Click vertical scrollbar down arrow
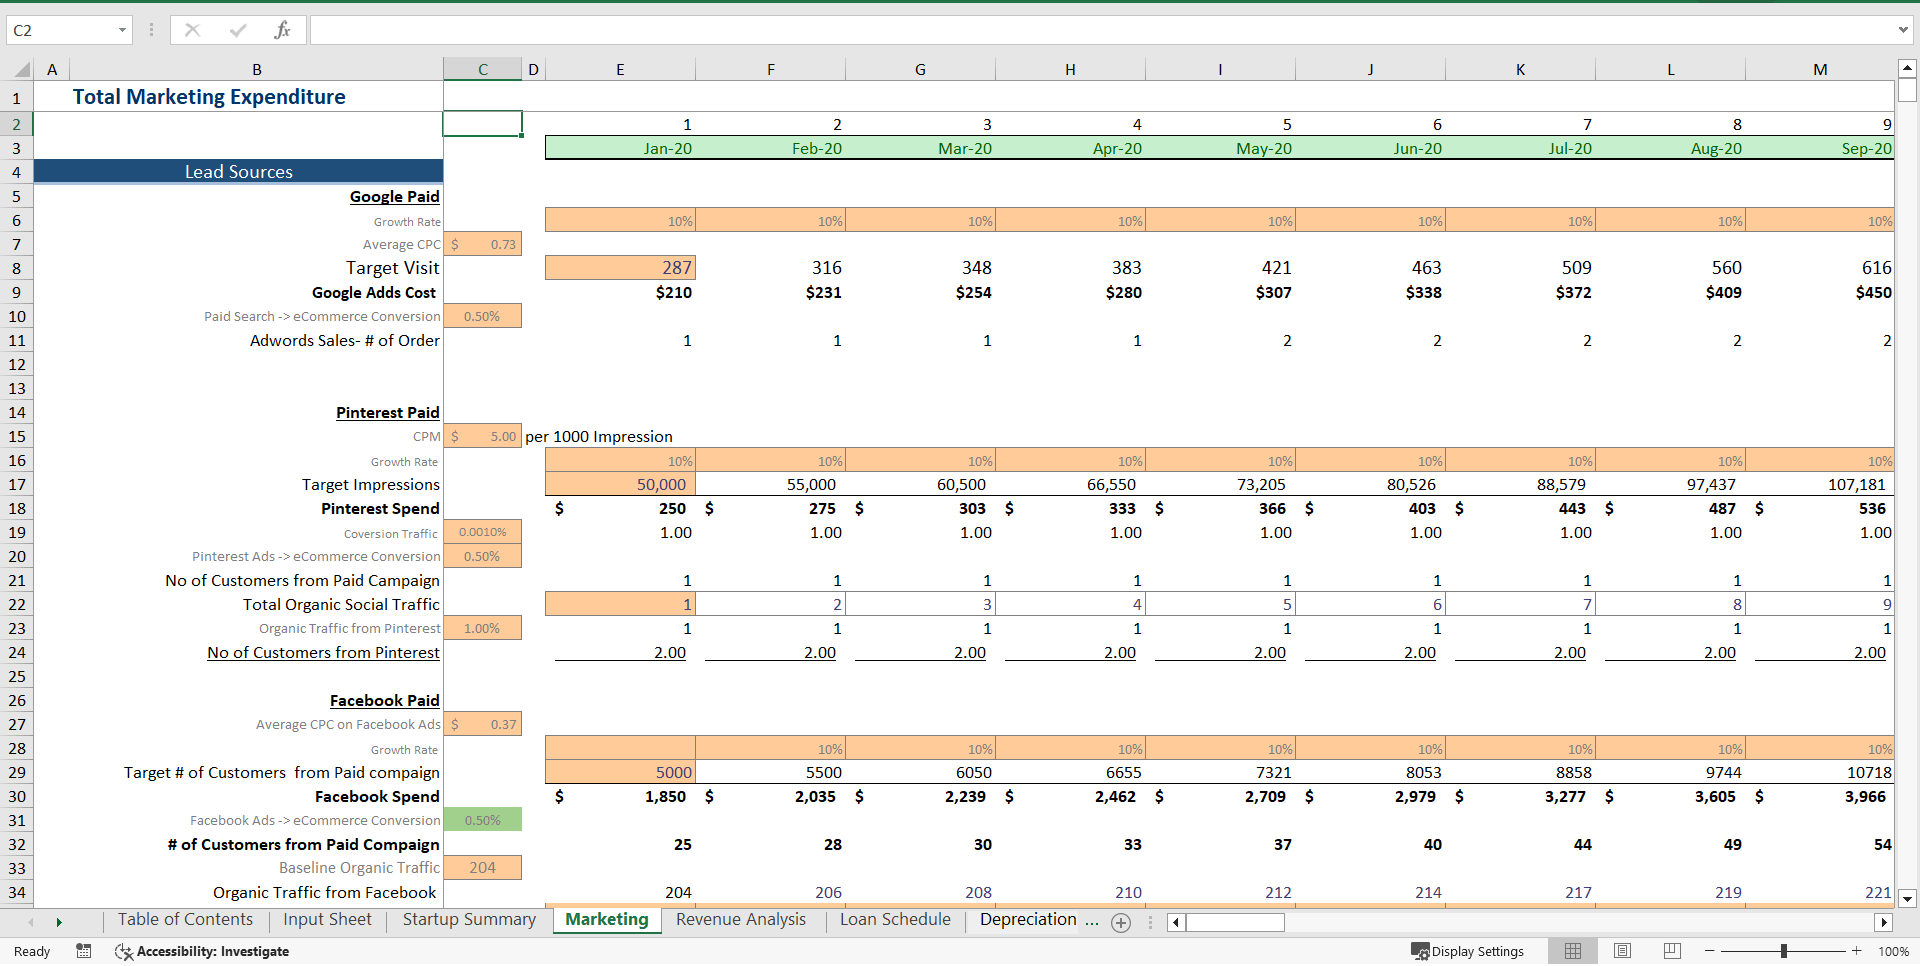1920x966 pixels. click(1907, 898)
